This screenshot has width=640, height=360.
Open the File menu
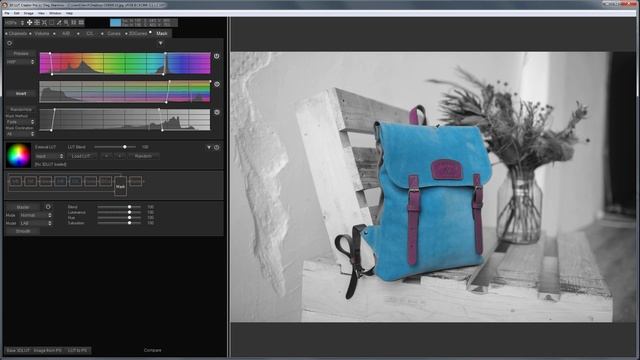pos(7,13)
